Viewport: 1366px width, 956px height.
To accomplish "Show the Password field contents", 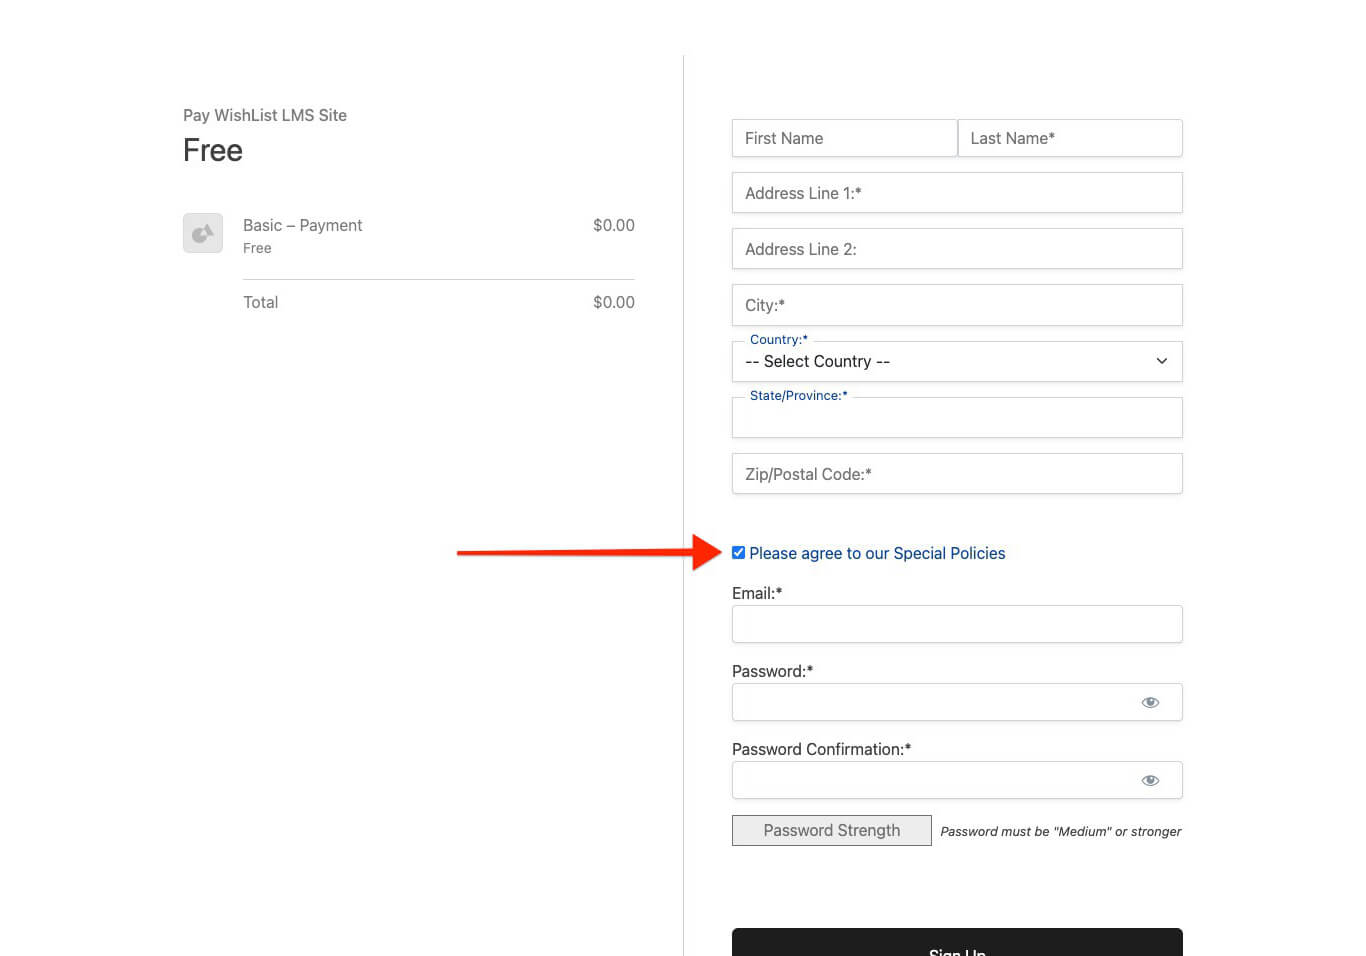I will [1149, 702].
